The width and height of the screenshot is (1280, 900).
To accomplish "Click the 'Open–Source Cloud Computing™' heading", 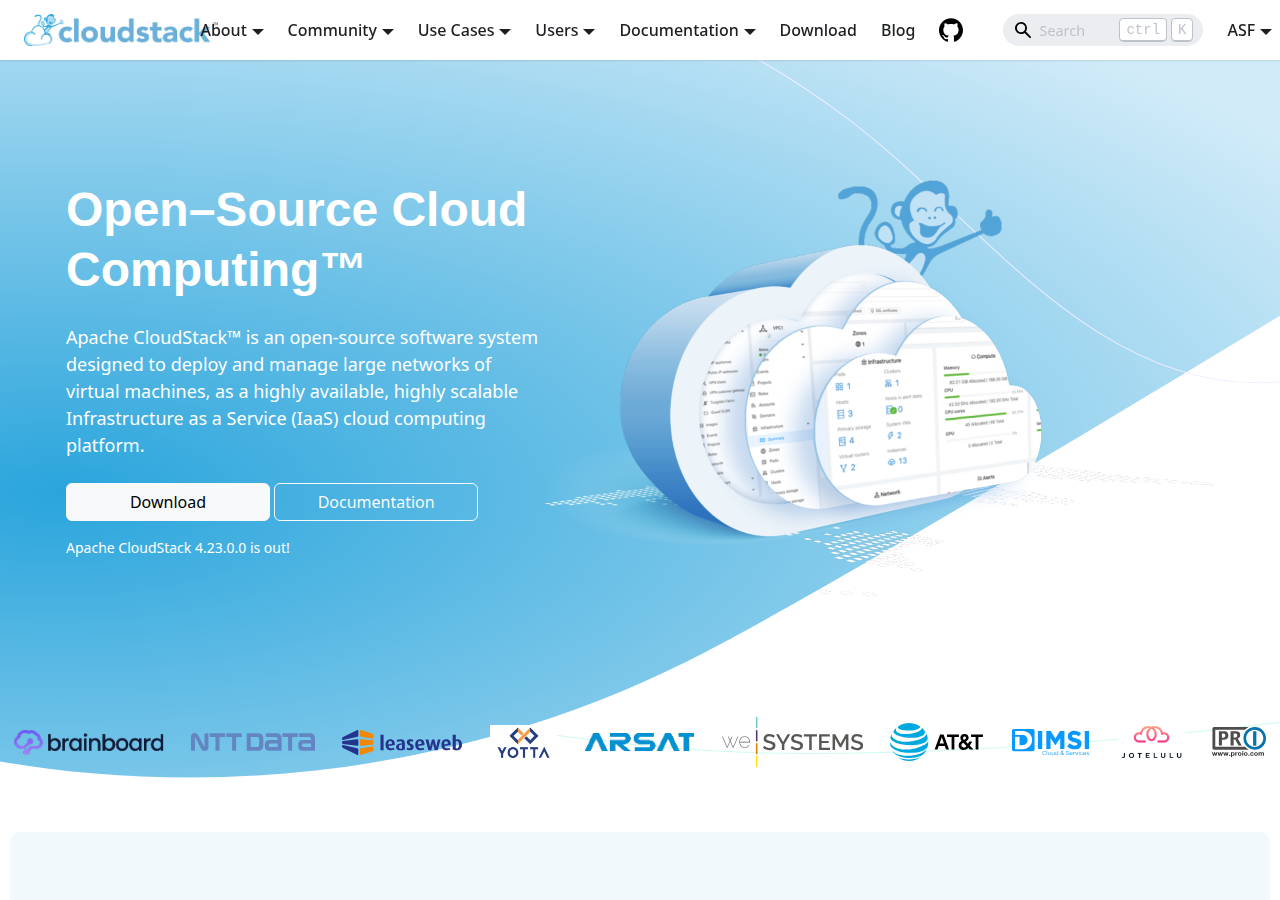I will pos(297,239).
